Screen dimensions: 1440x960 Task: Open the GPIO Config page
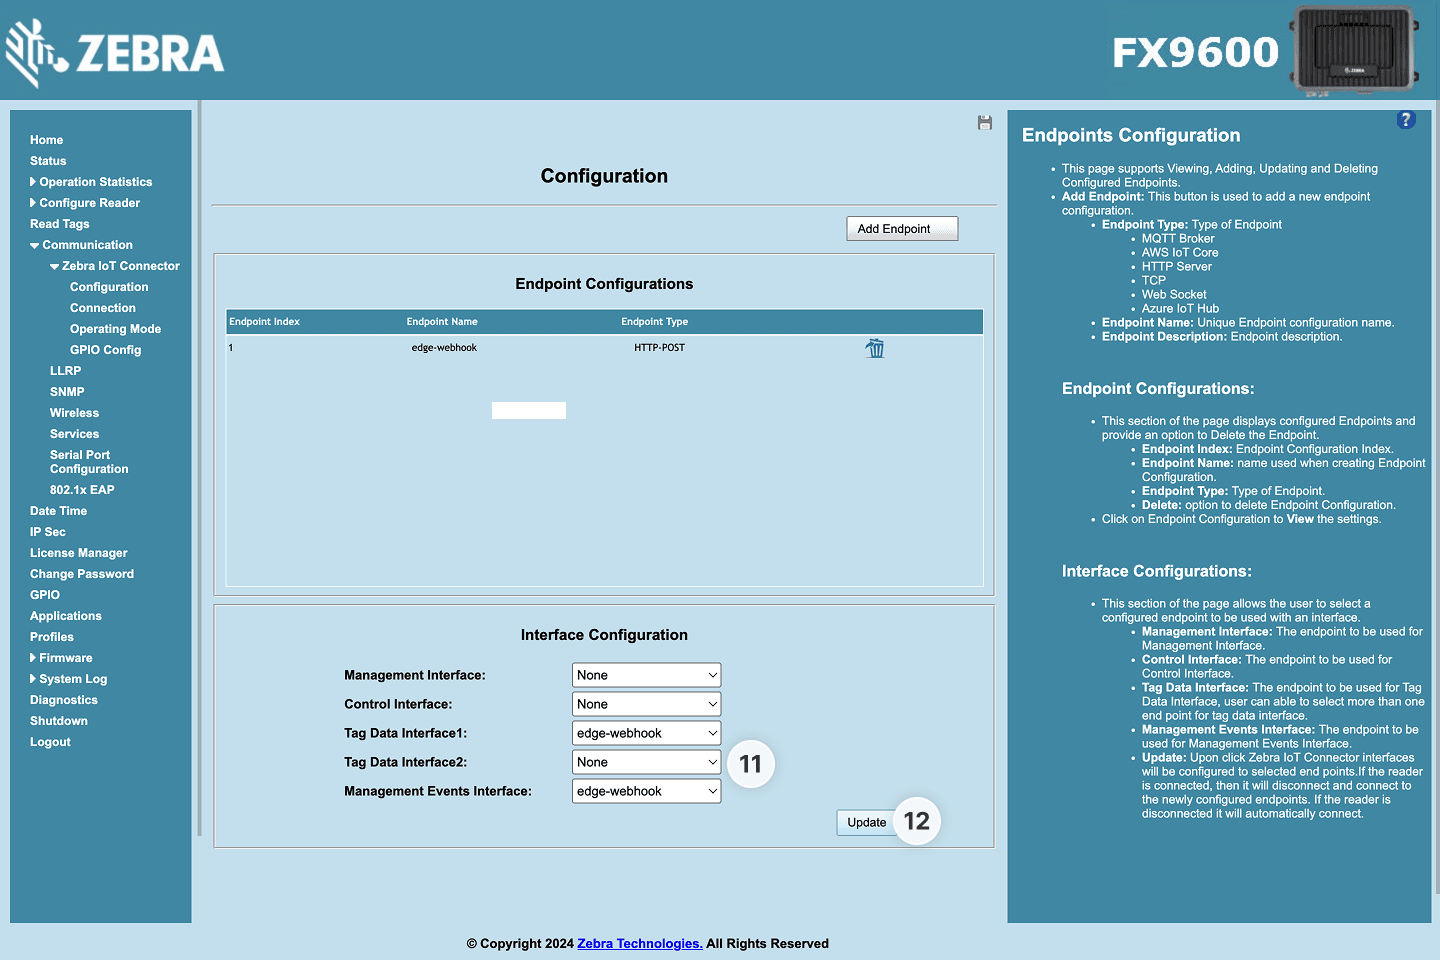pos(106,350)
